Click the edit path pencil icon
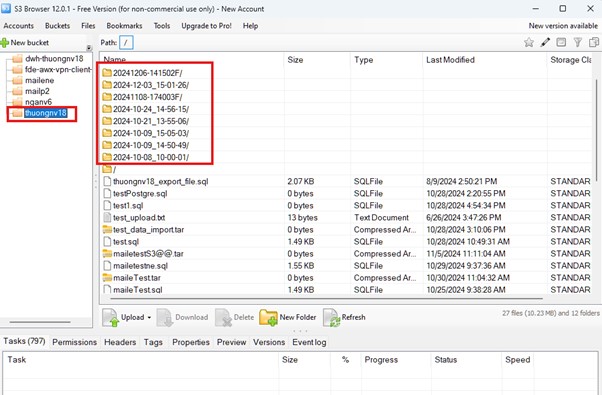The height and width of the screenshot is (395, 602). click(x=545, y=42)
